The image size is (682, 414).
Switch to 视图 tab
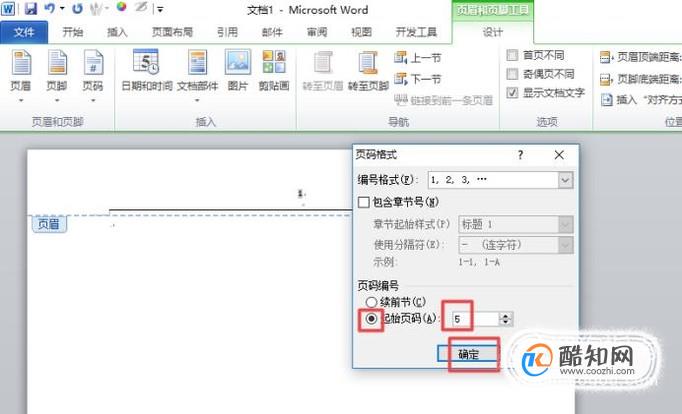[361, 32]
